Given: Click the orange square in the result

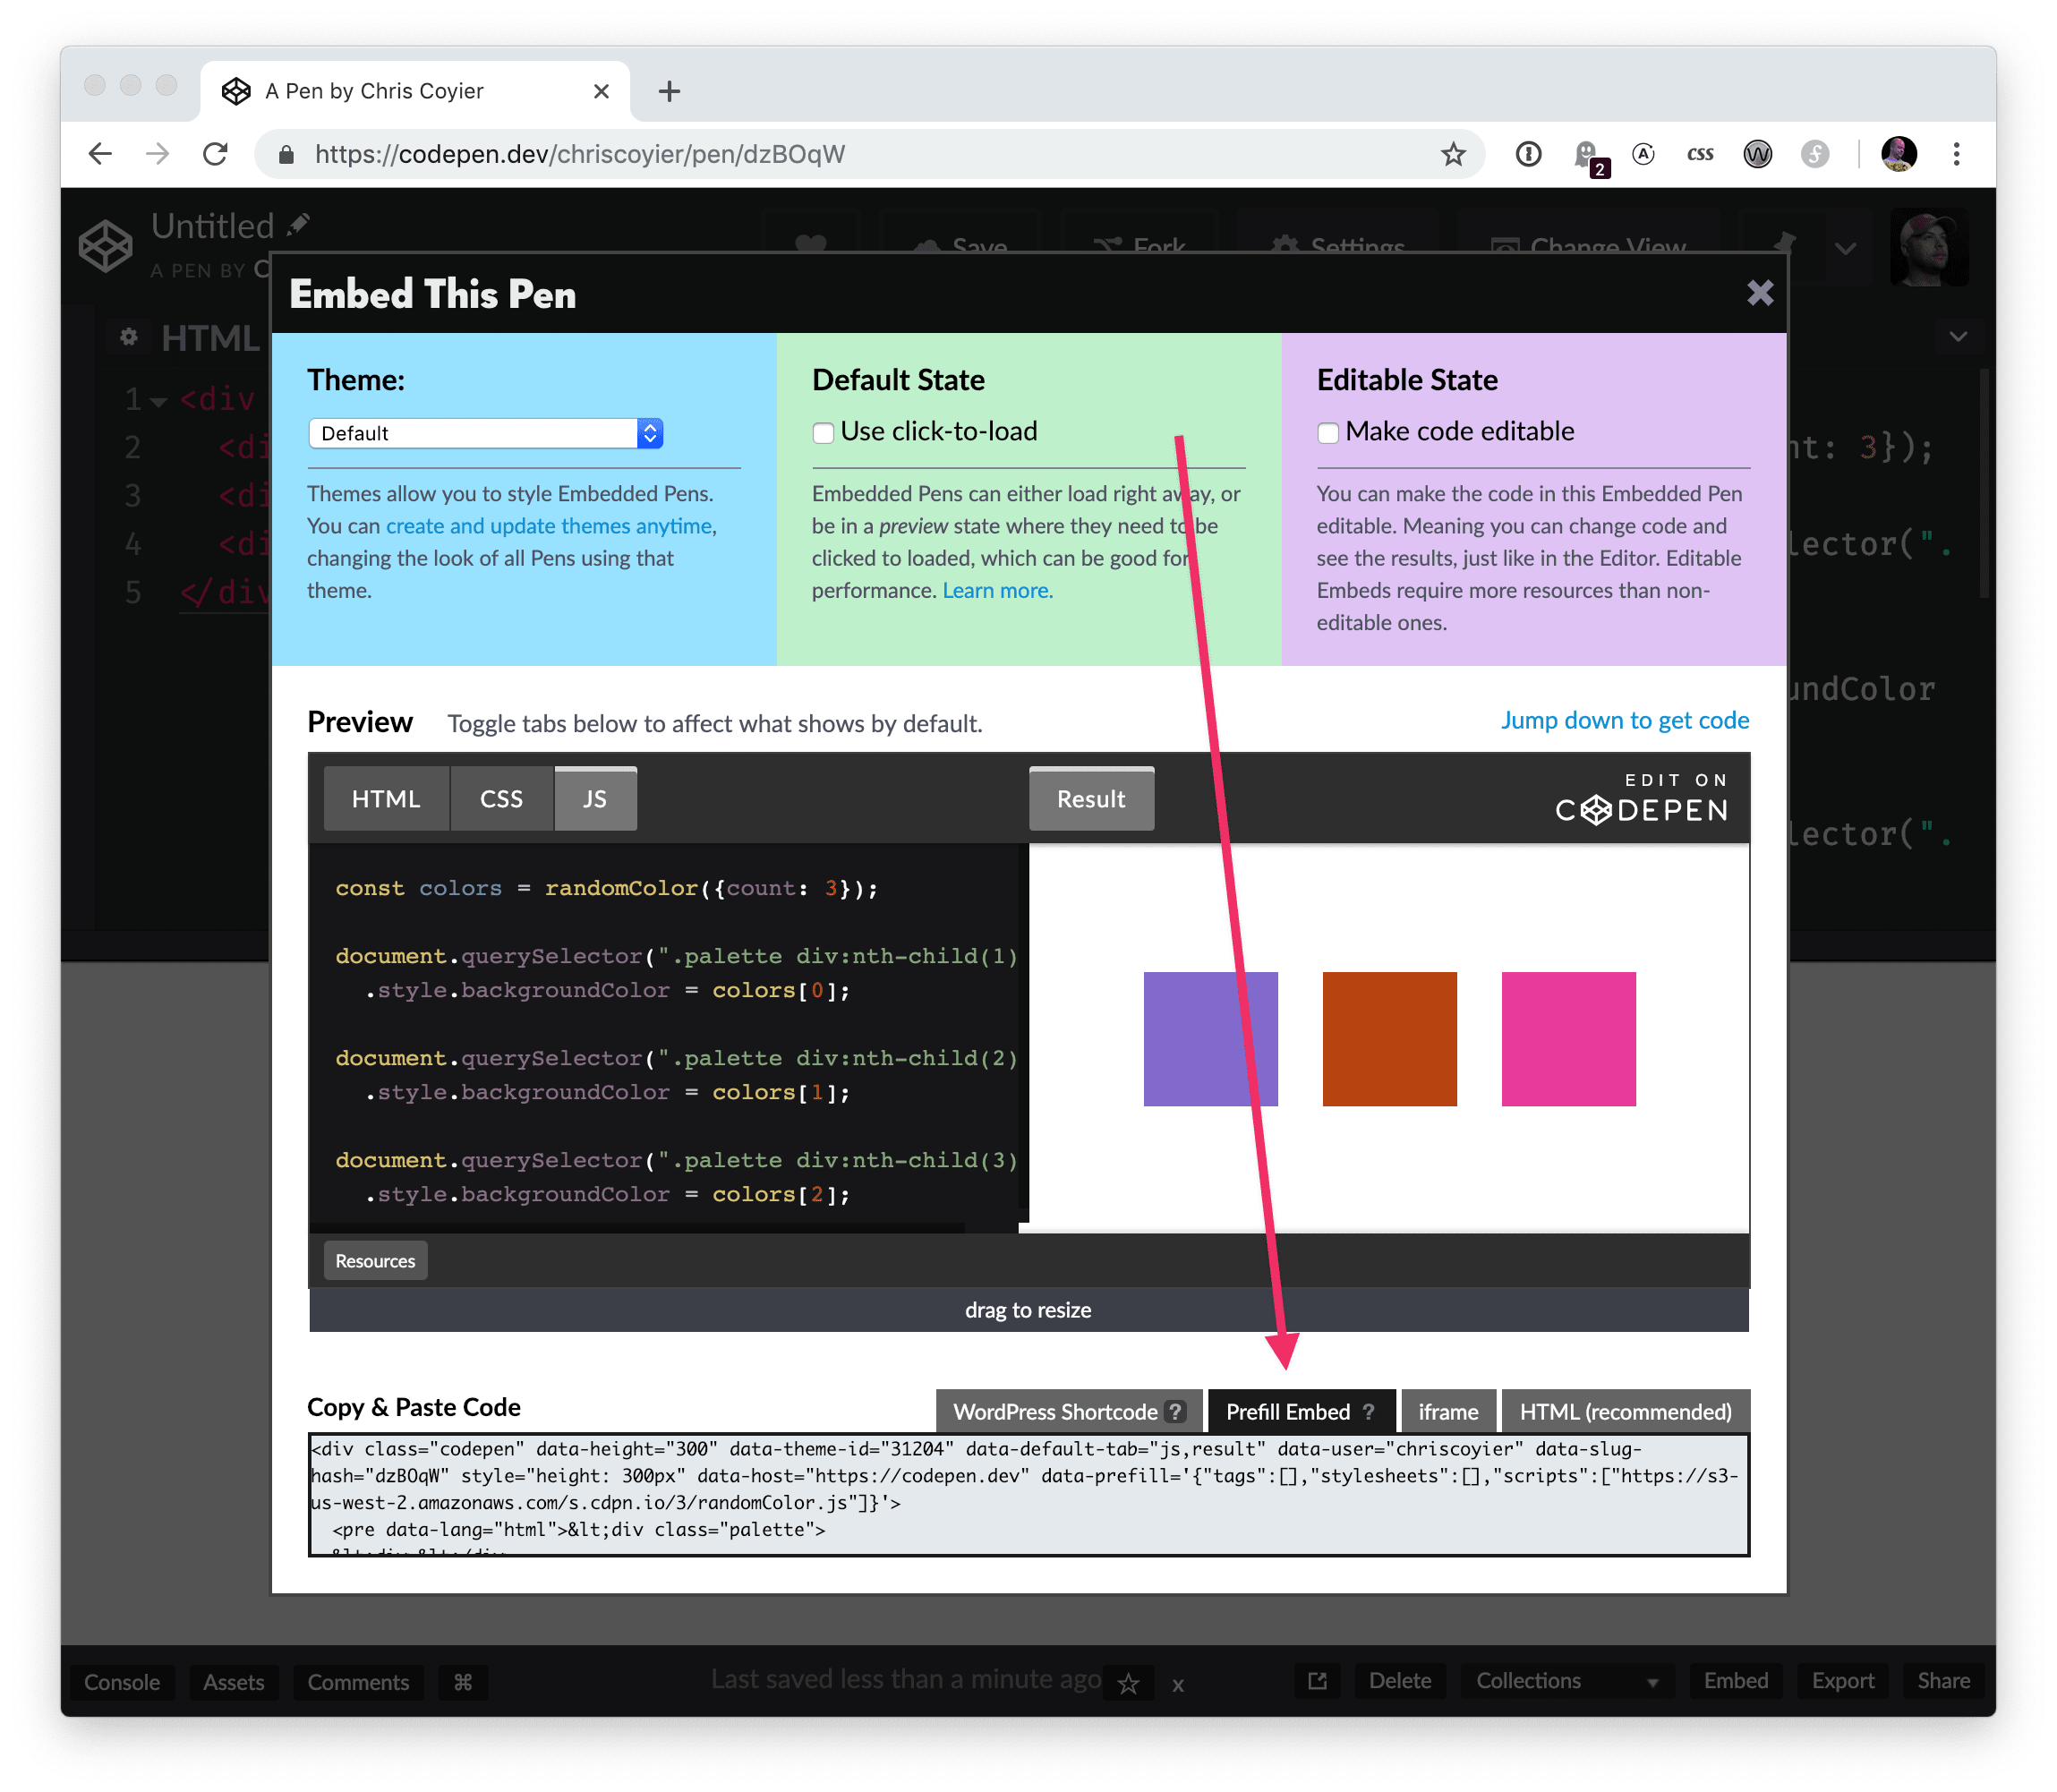Looking at the screenshot, I should pos(1389,1039).
